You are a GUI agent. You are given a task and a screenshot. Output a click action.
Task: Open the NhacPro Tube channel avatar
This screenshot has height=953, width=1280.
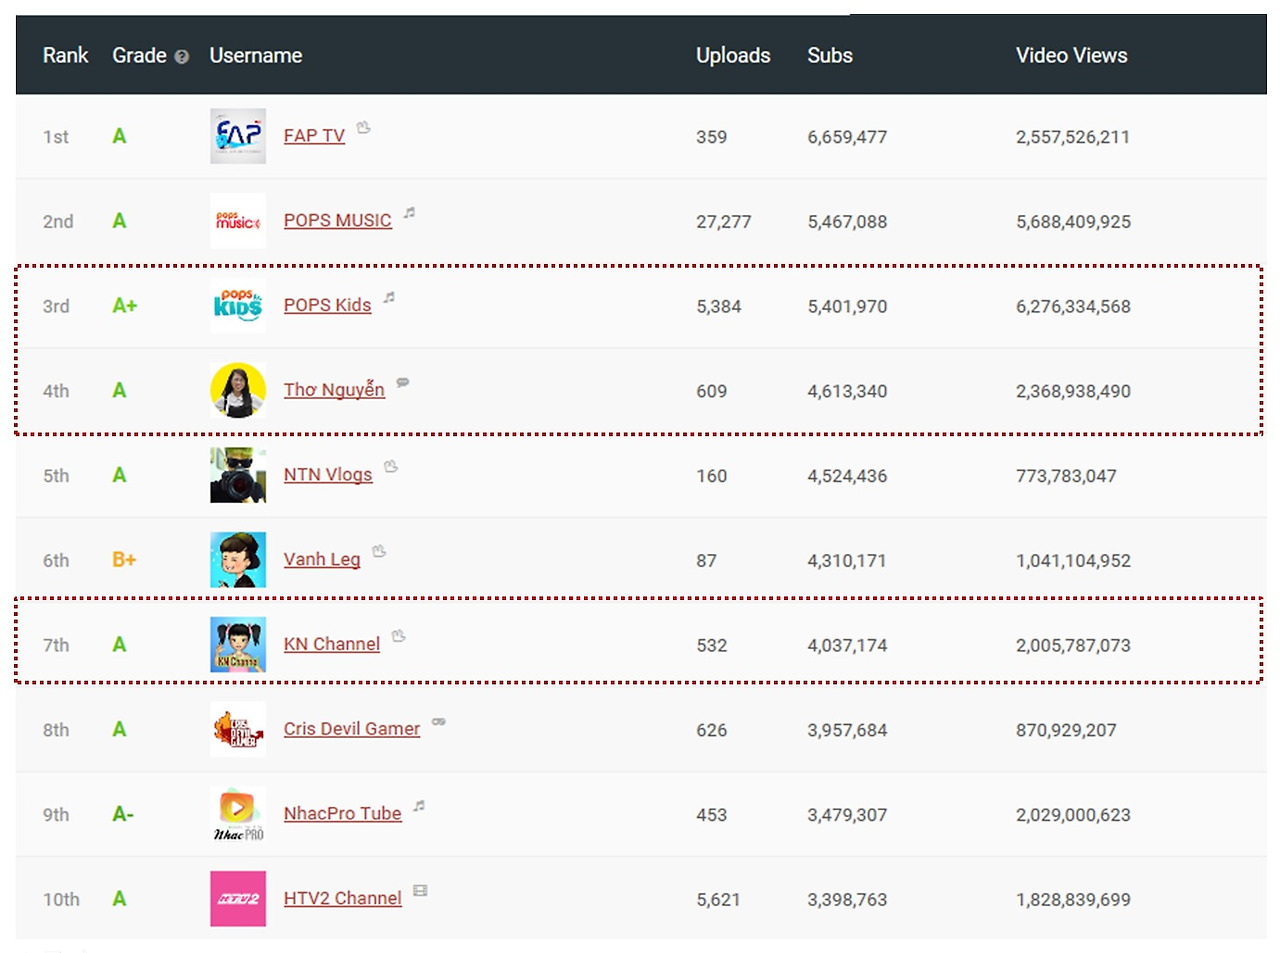point(238,814)
